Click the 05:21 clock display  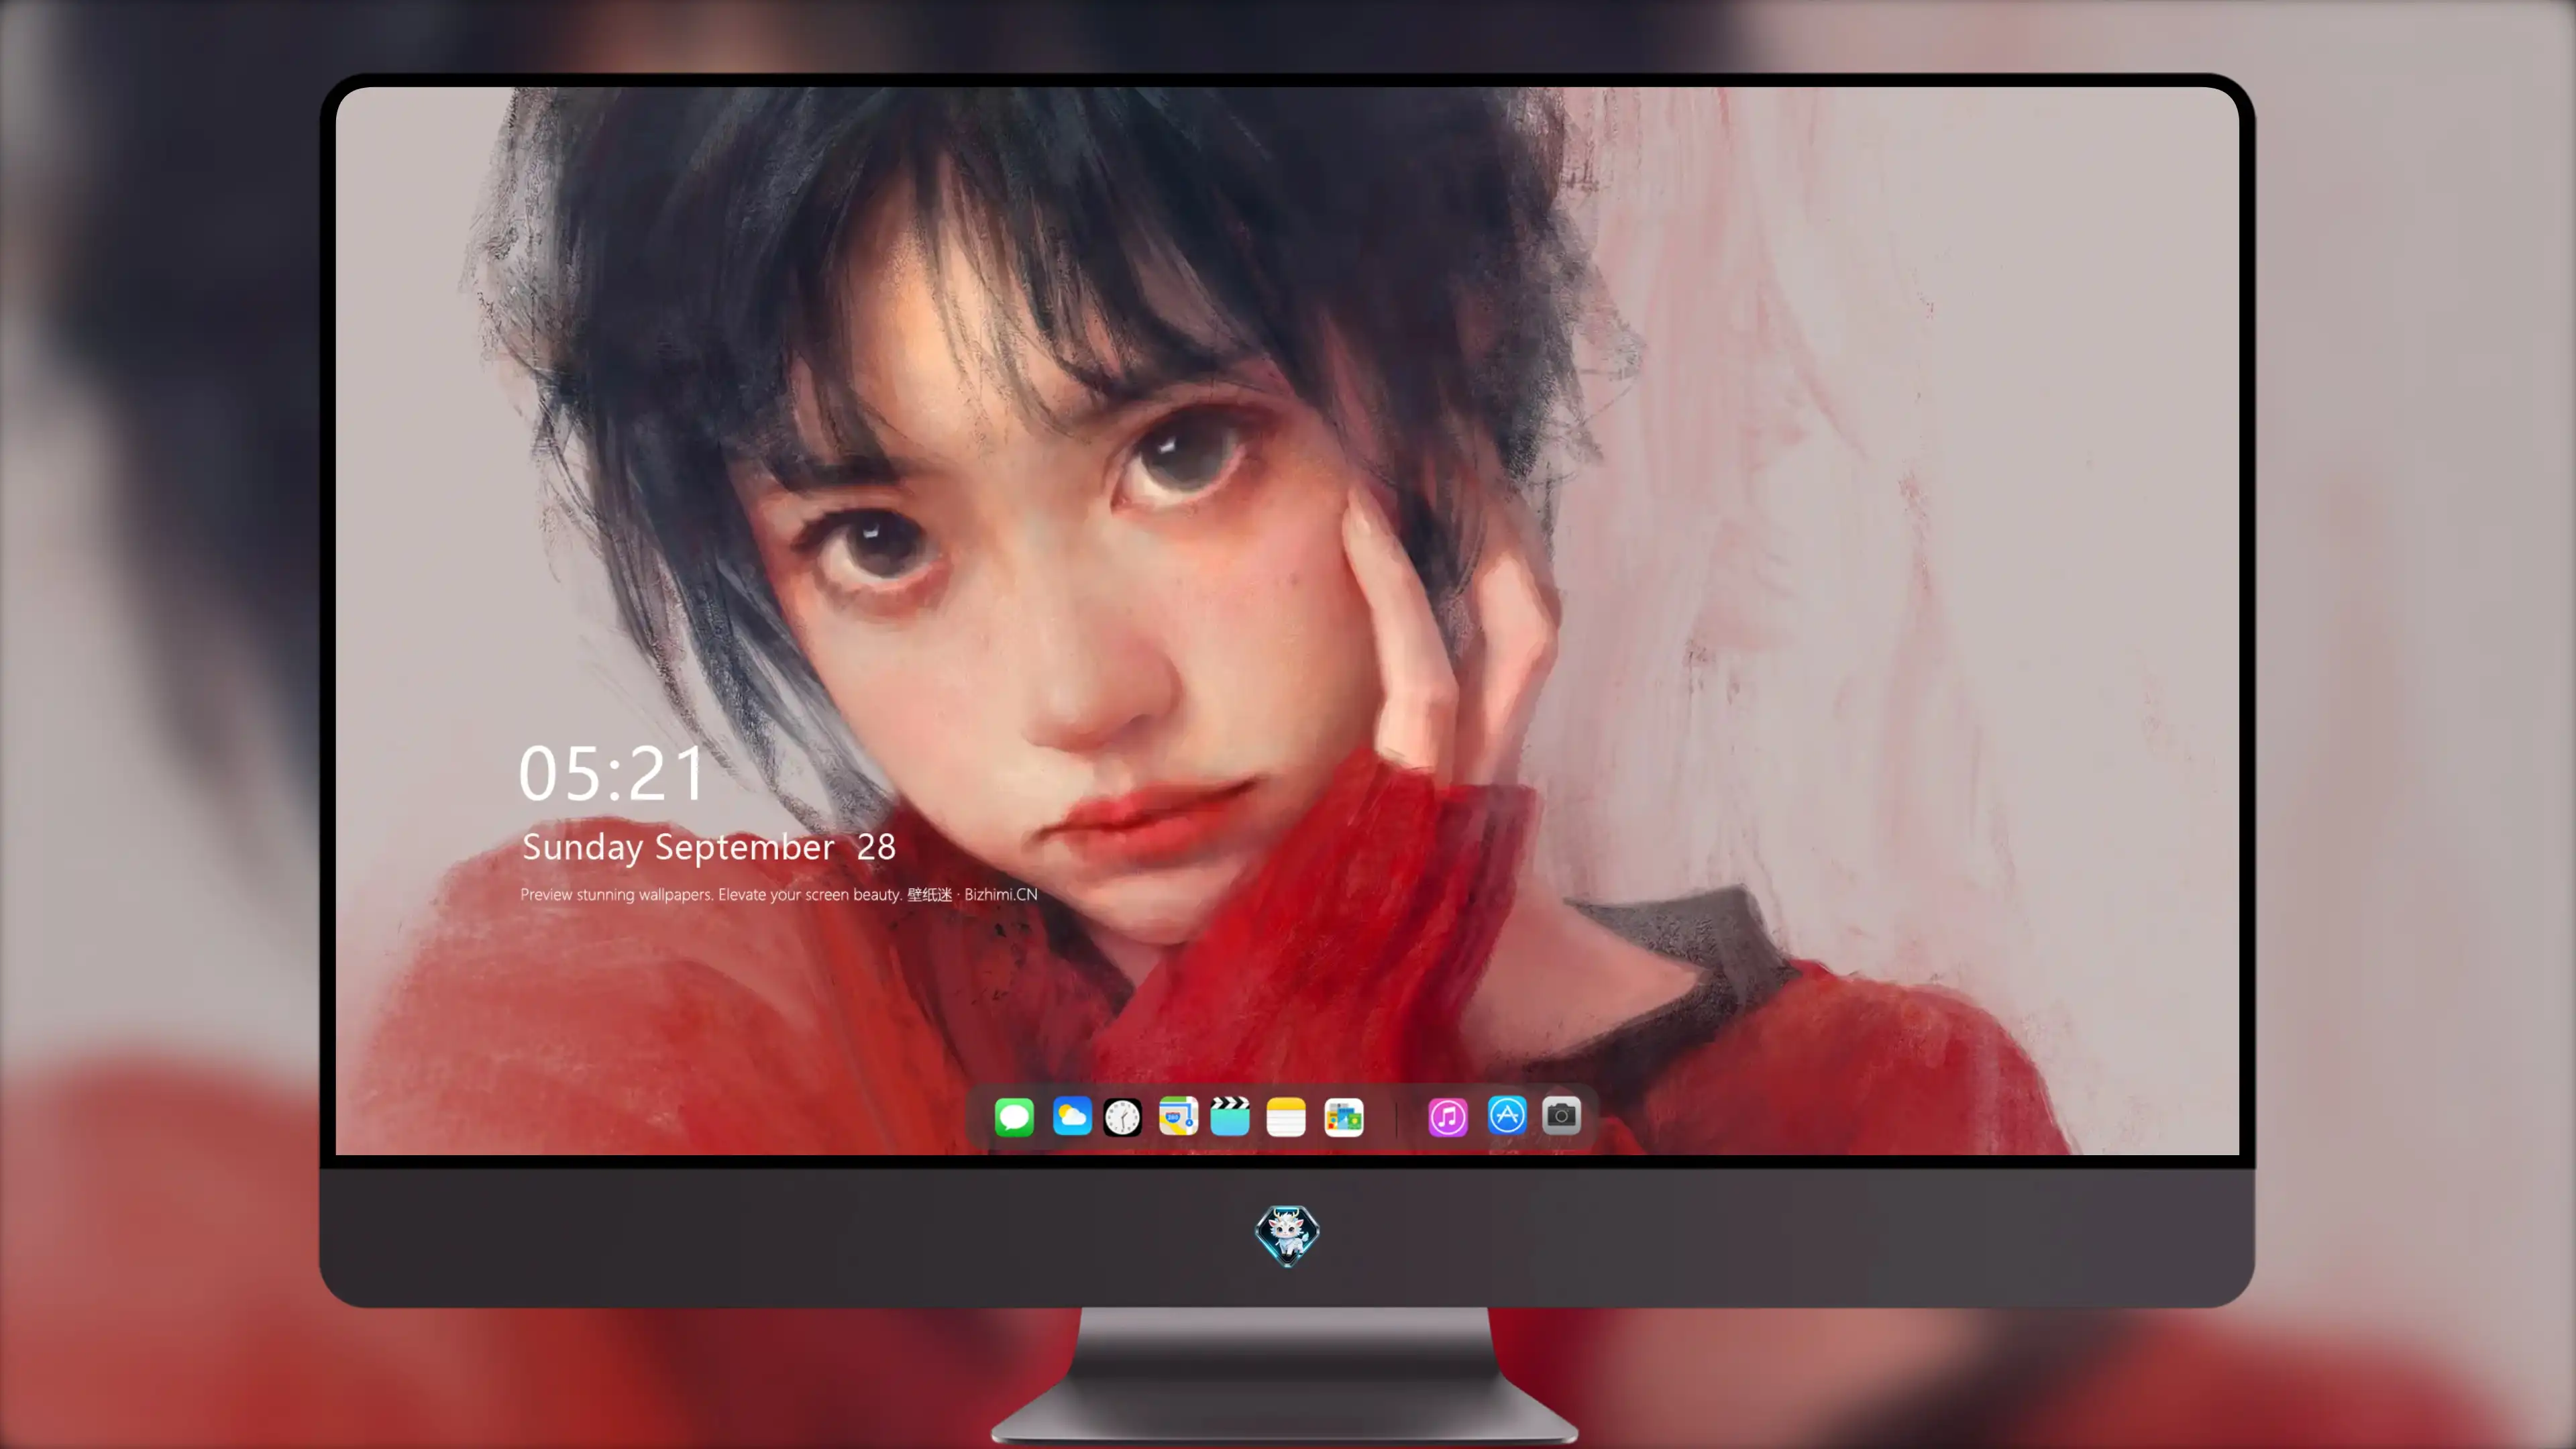coord(612,774)
